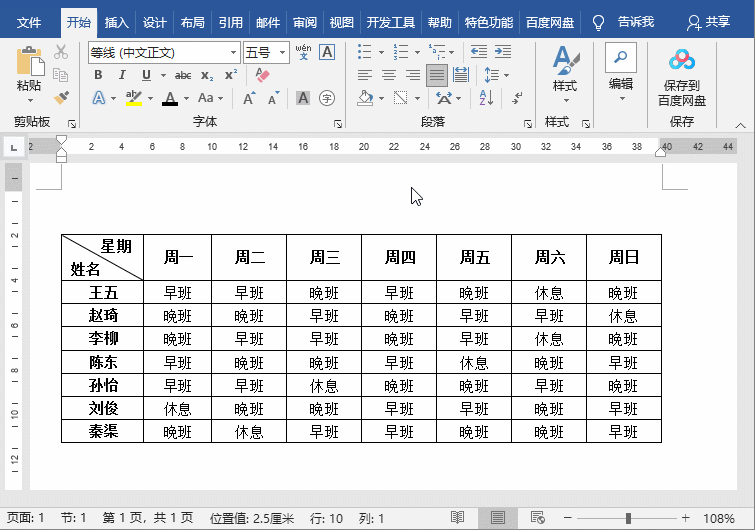Expand the paste options arrow under 粘贴
The width and height of the screenshot is (755, 530).
point(30,101)
